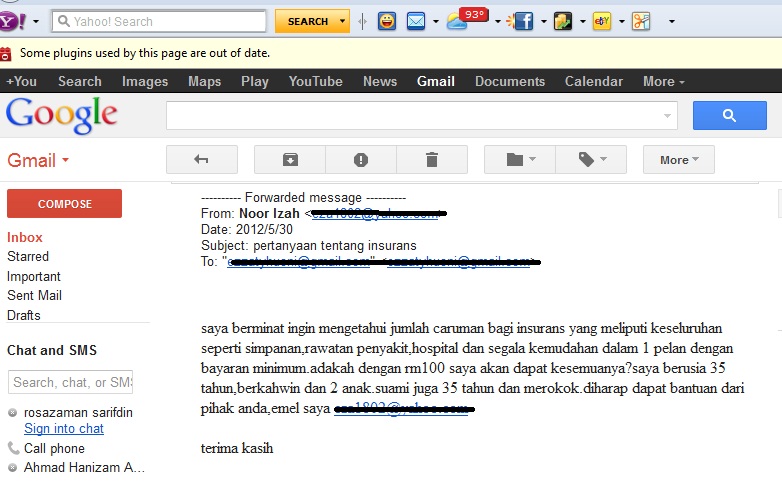
Task: Report spam using the exclamation icon
Action: click(361, 160)
